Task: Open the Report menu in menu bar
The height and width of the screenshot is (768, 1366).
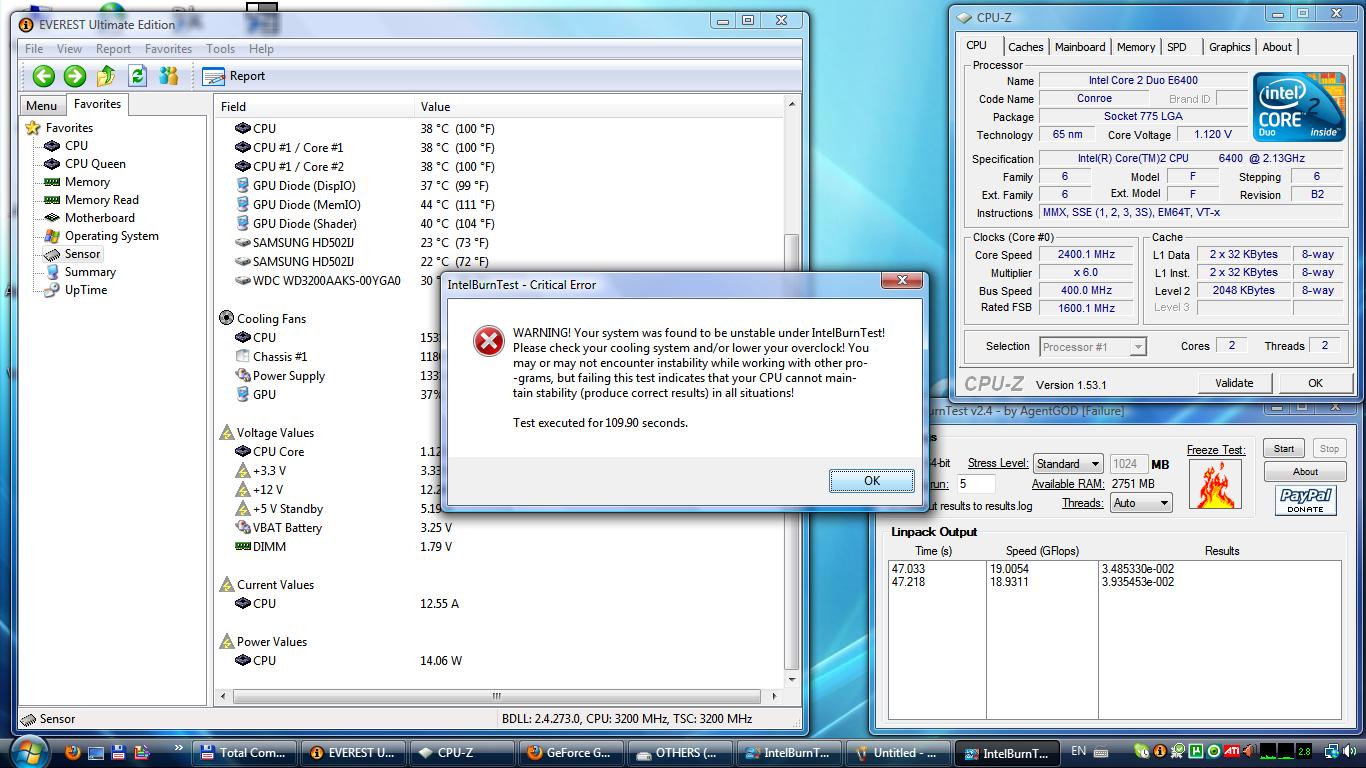Action: pyautogui.click(x=113, y=49)
